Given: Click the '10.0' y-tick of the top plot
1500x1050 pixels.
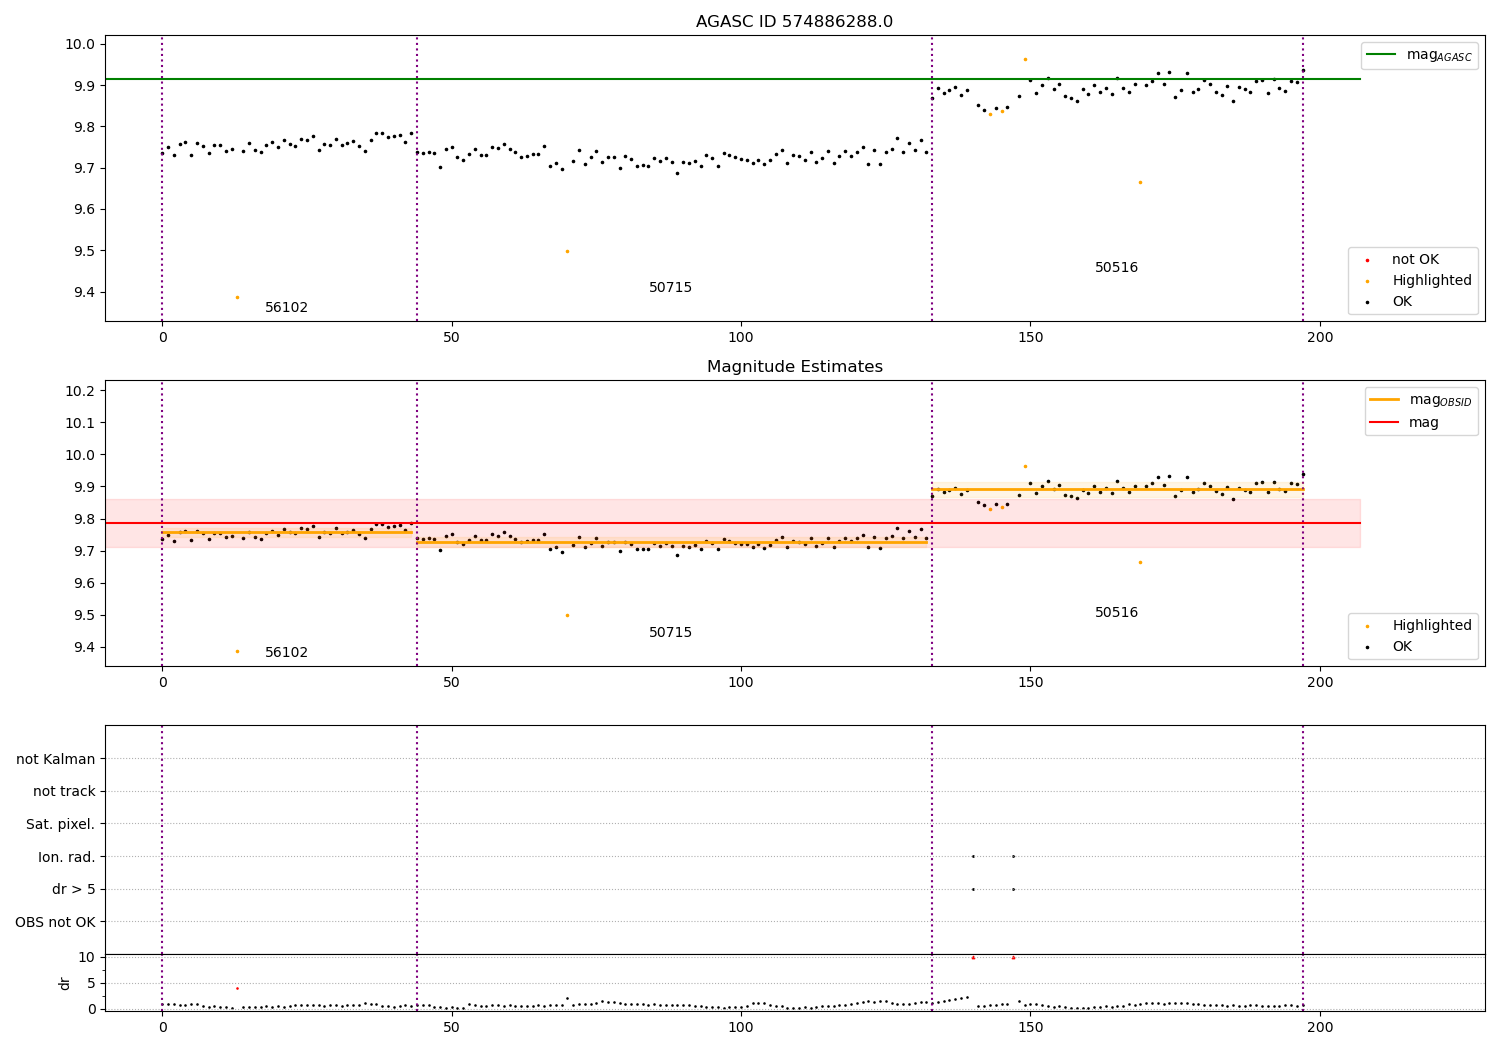Looking at the screenshot, I should [x=81, y=44].
